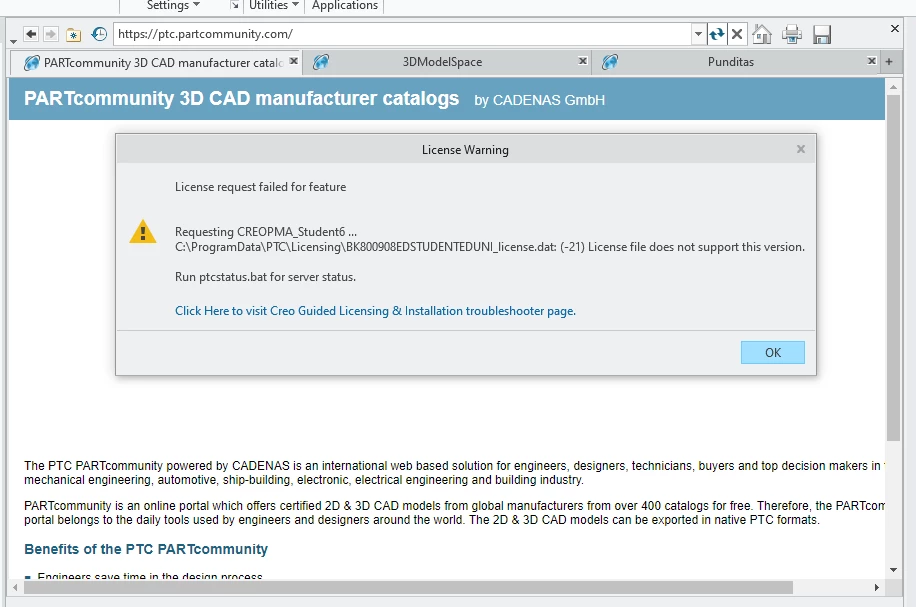Click the vertical scrollbar thumb

(893, 268)
